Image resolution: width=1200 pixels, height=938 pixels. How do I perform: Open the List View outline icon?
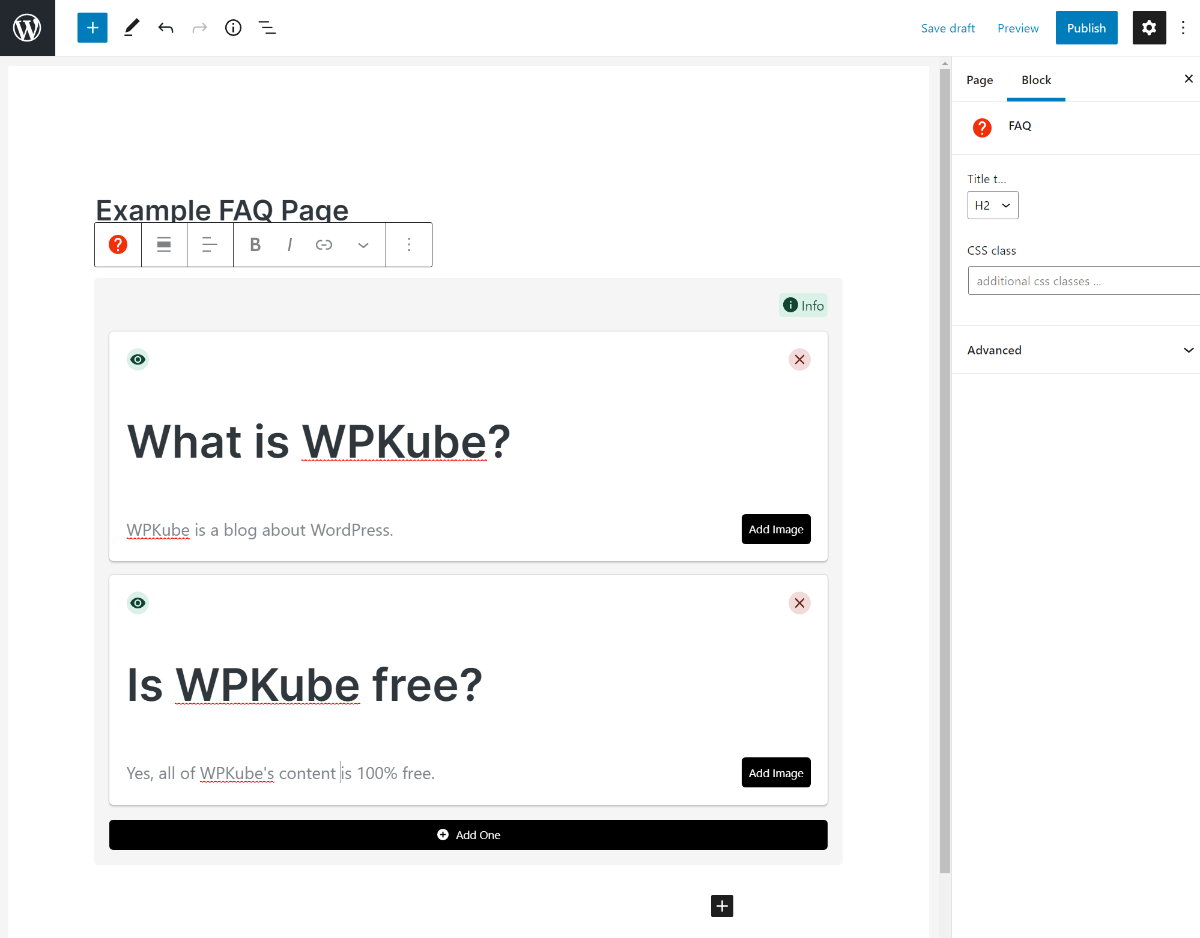[267, 27]
